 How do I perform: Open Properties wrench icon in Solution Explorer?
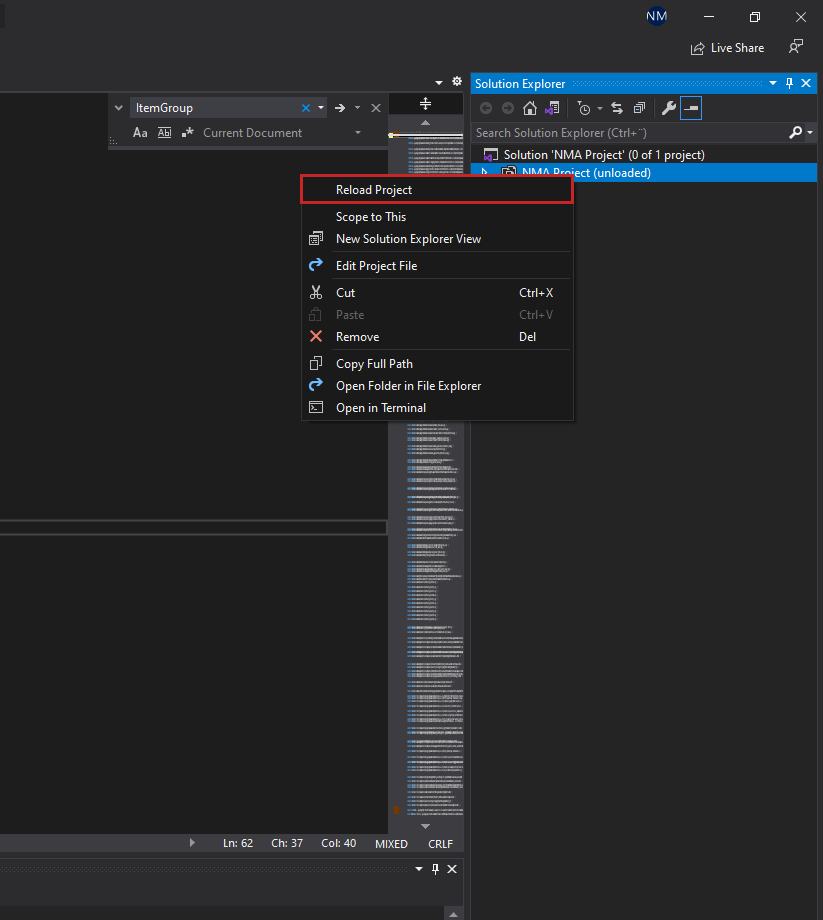669,108
